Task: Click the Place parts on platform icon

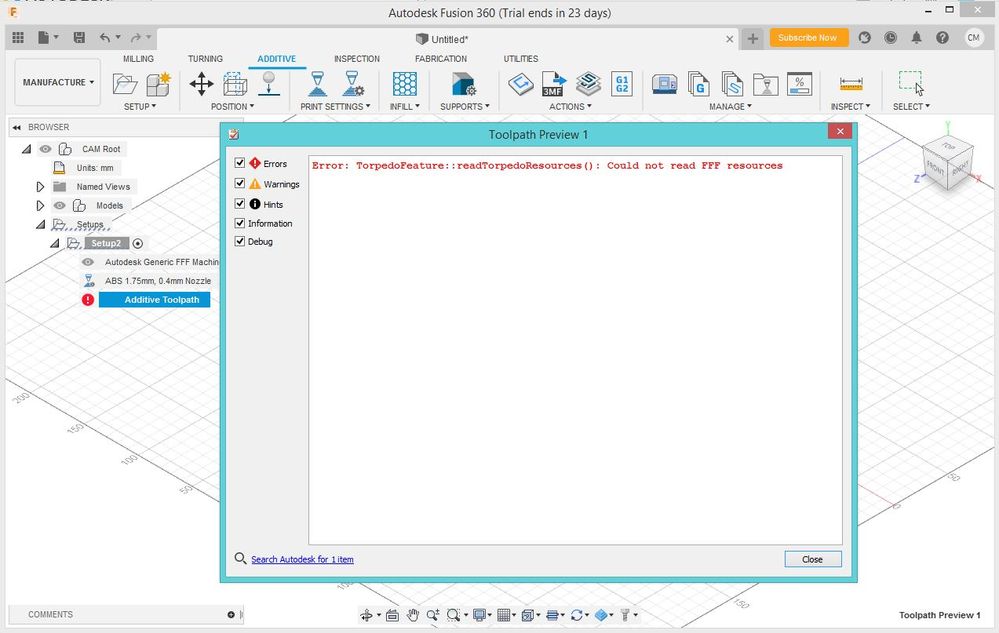Action: point(269,83)
